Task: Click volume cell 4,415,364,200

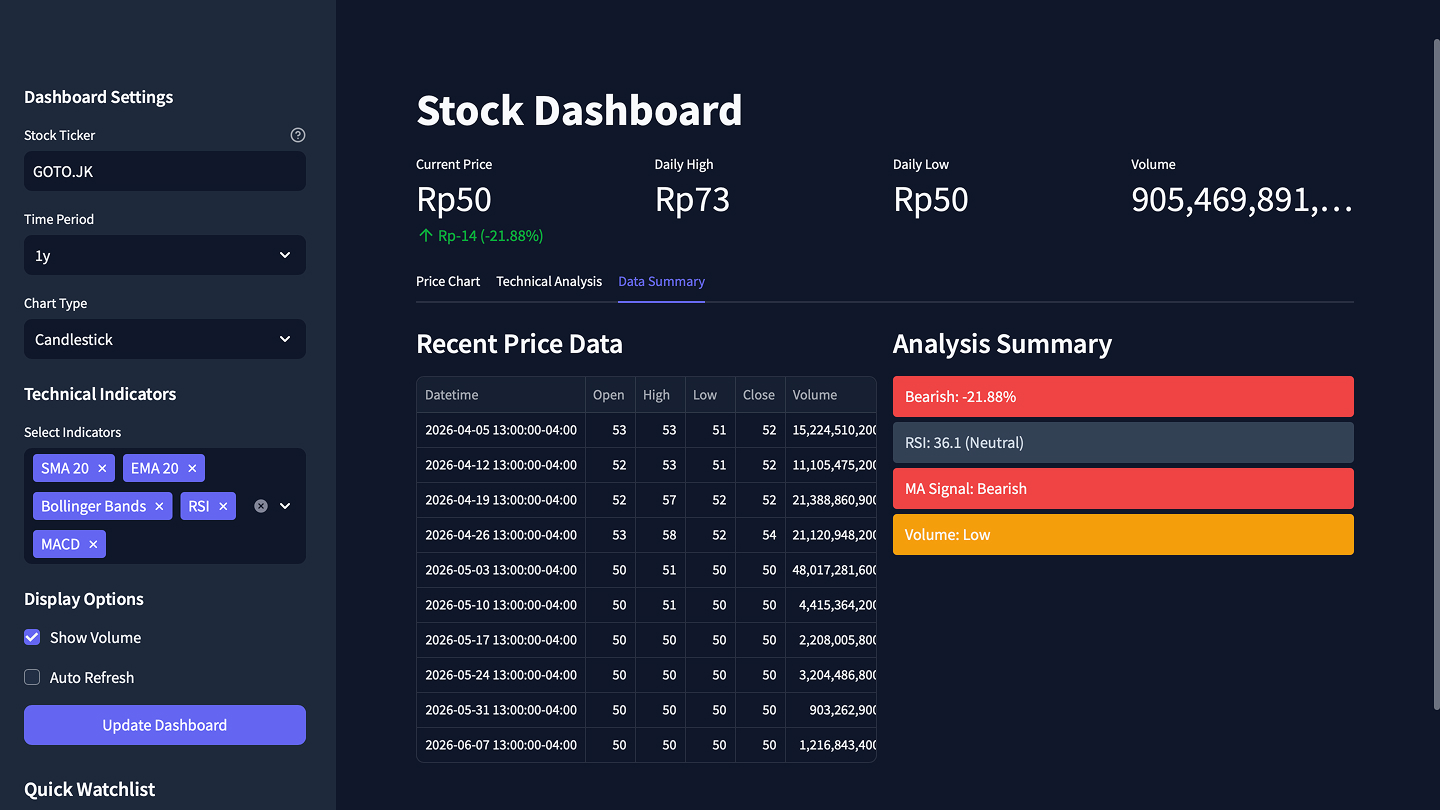Action: 831,605
